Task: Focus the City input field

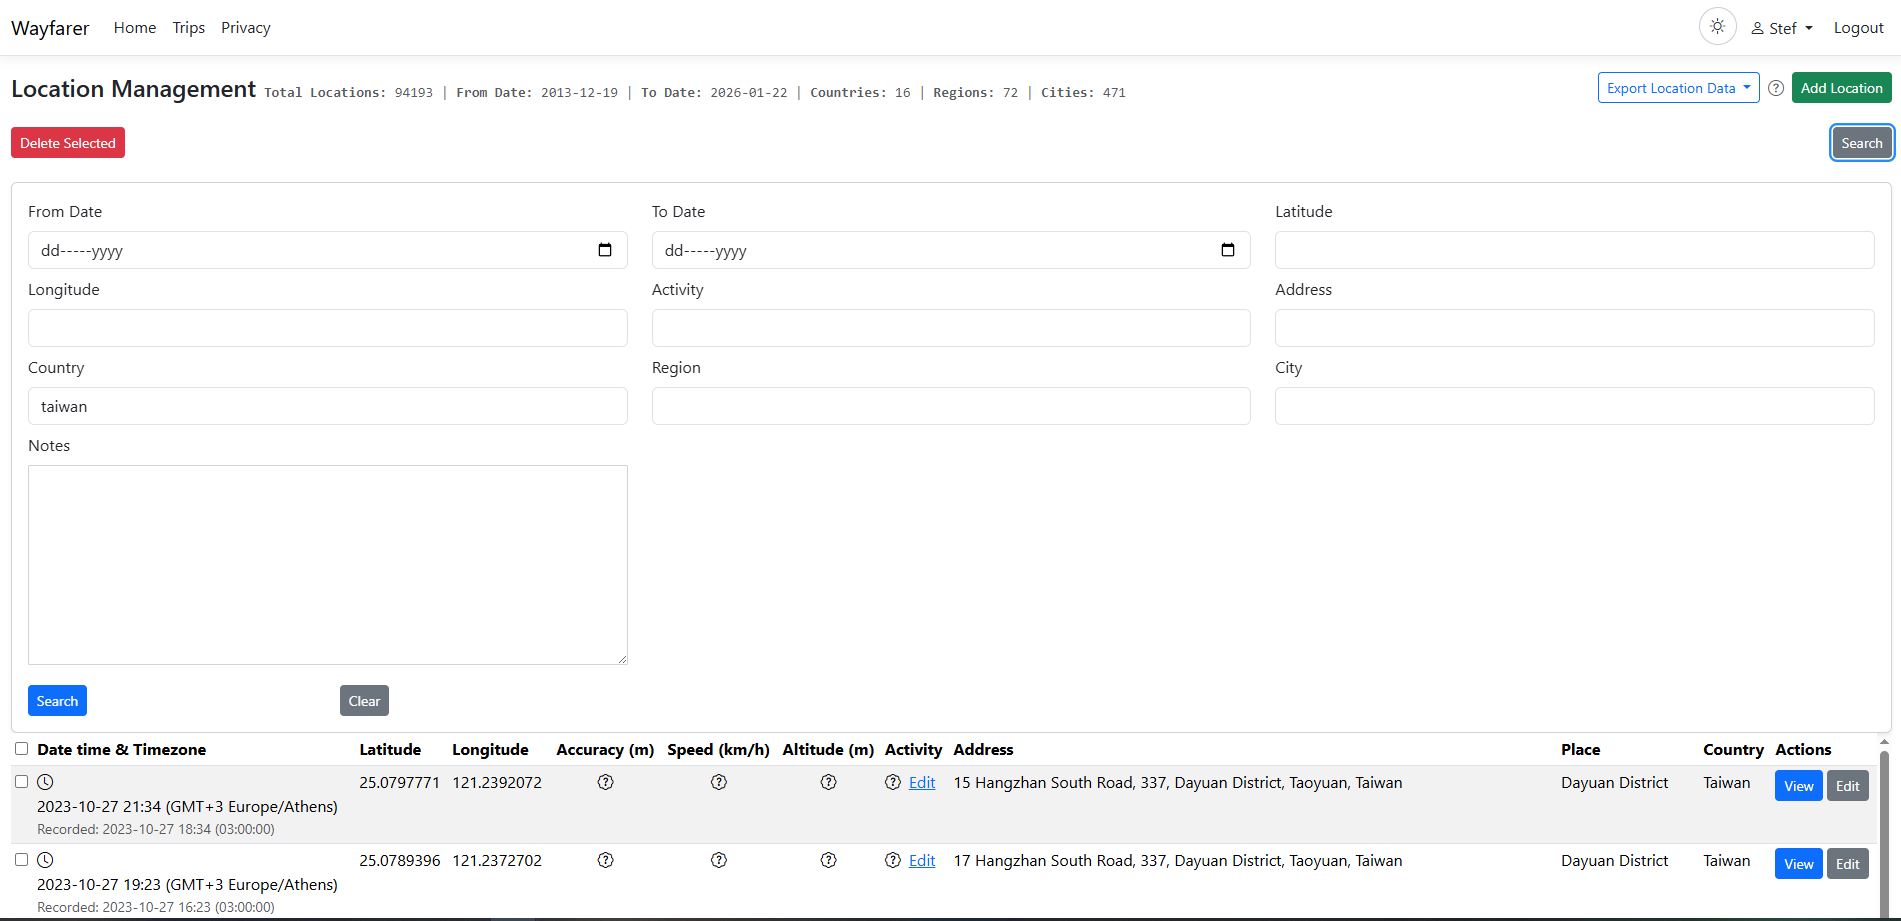Action: click(x=1574, y=406)
